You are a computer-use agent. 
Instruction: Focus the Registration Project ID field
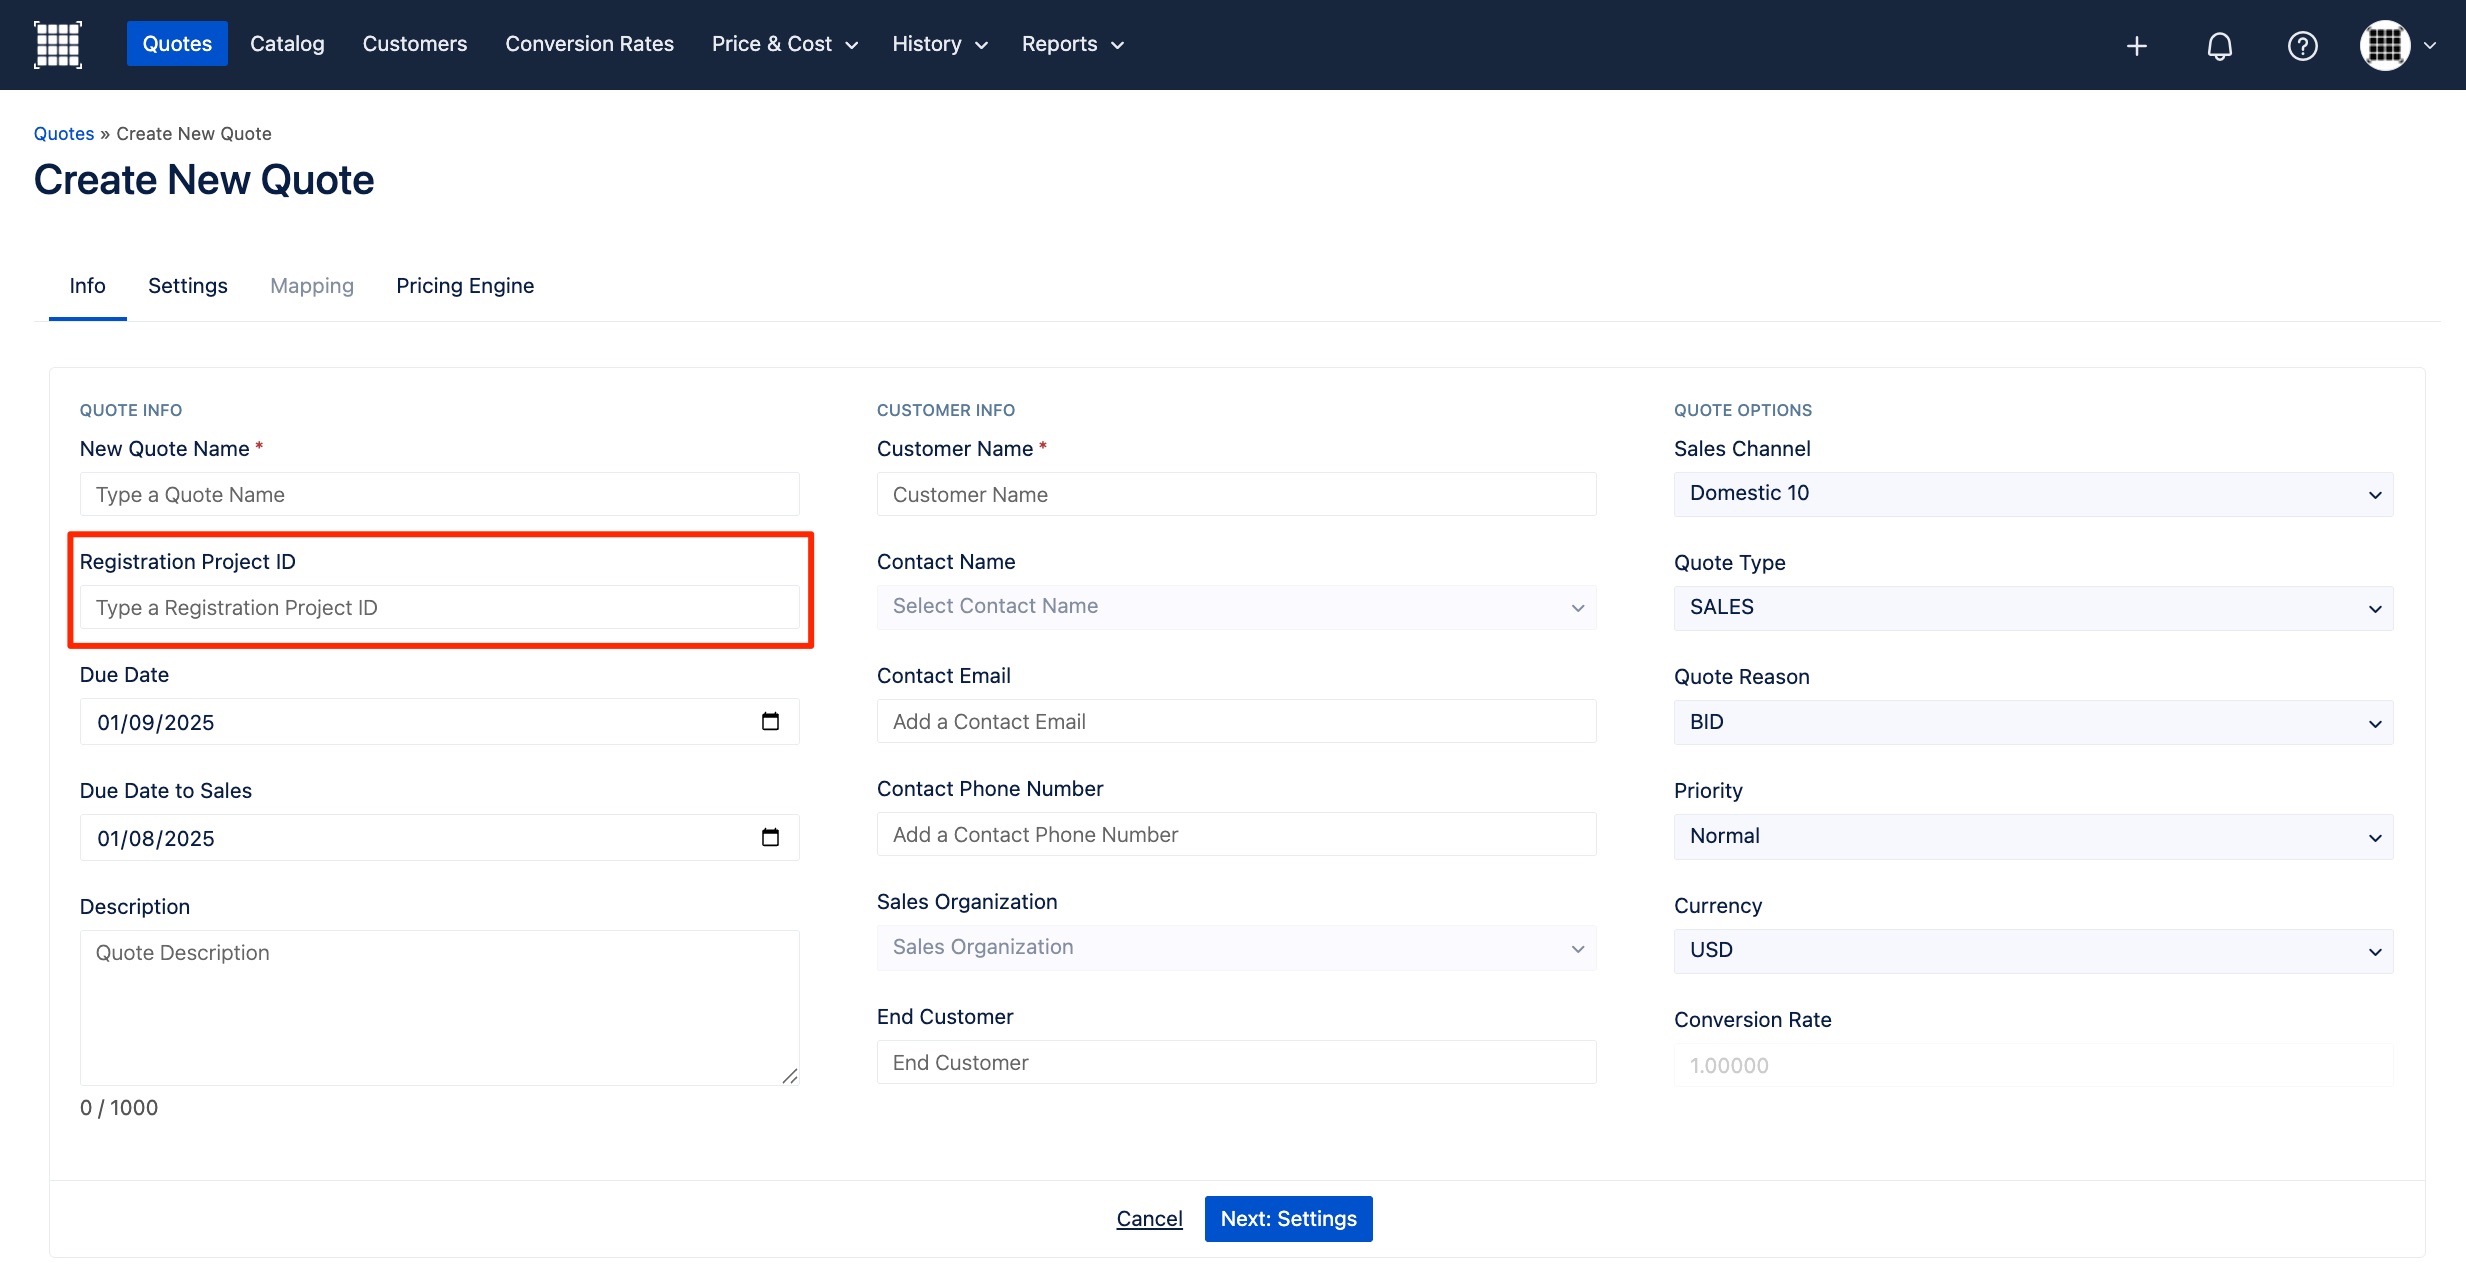[x=440, y=607]
